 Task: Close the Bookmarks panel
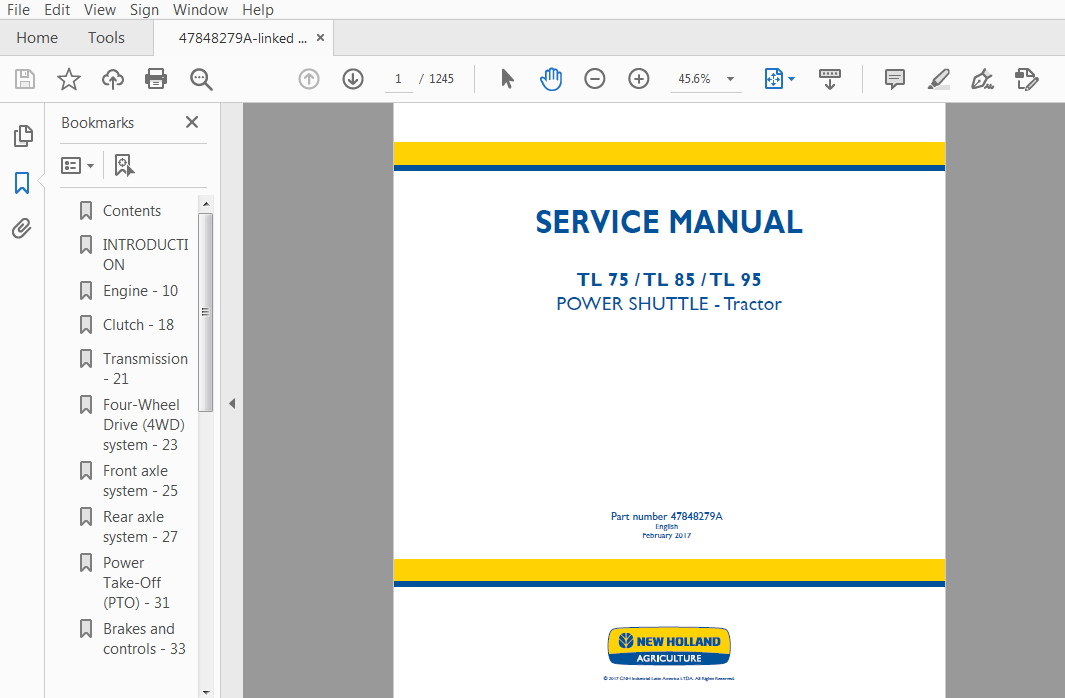coord(192,122)
